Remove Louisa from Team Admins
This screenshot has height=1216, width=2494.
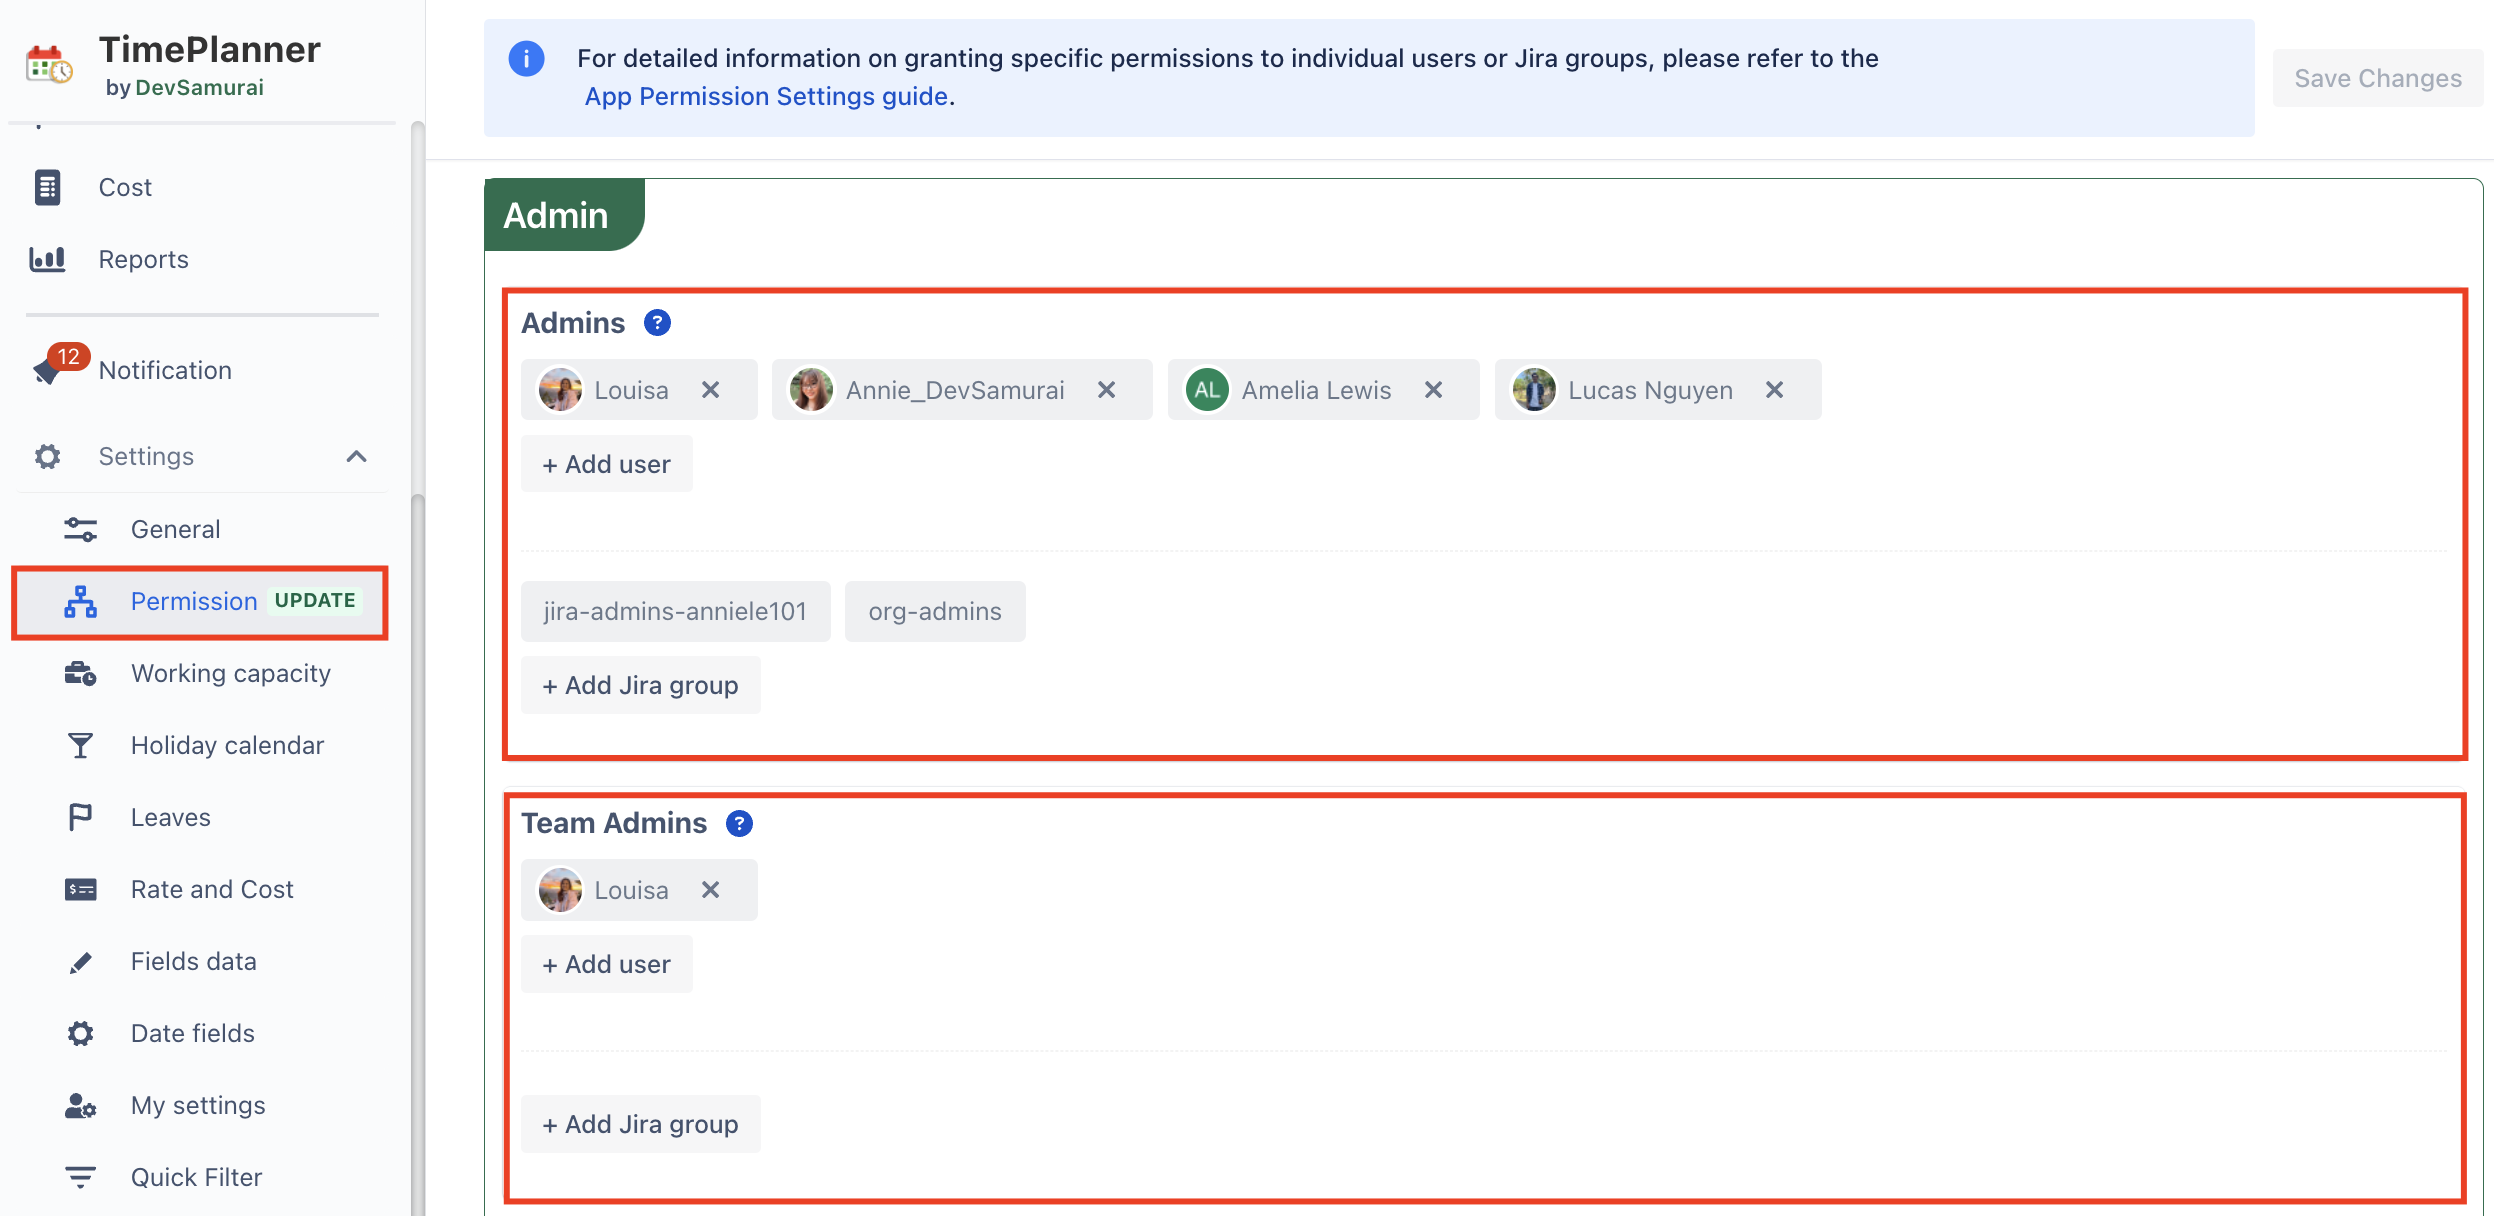[710, 890]
